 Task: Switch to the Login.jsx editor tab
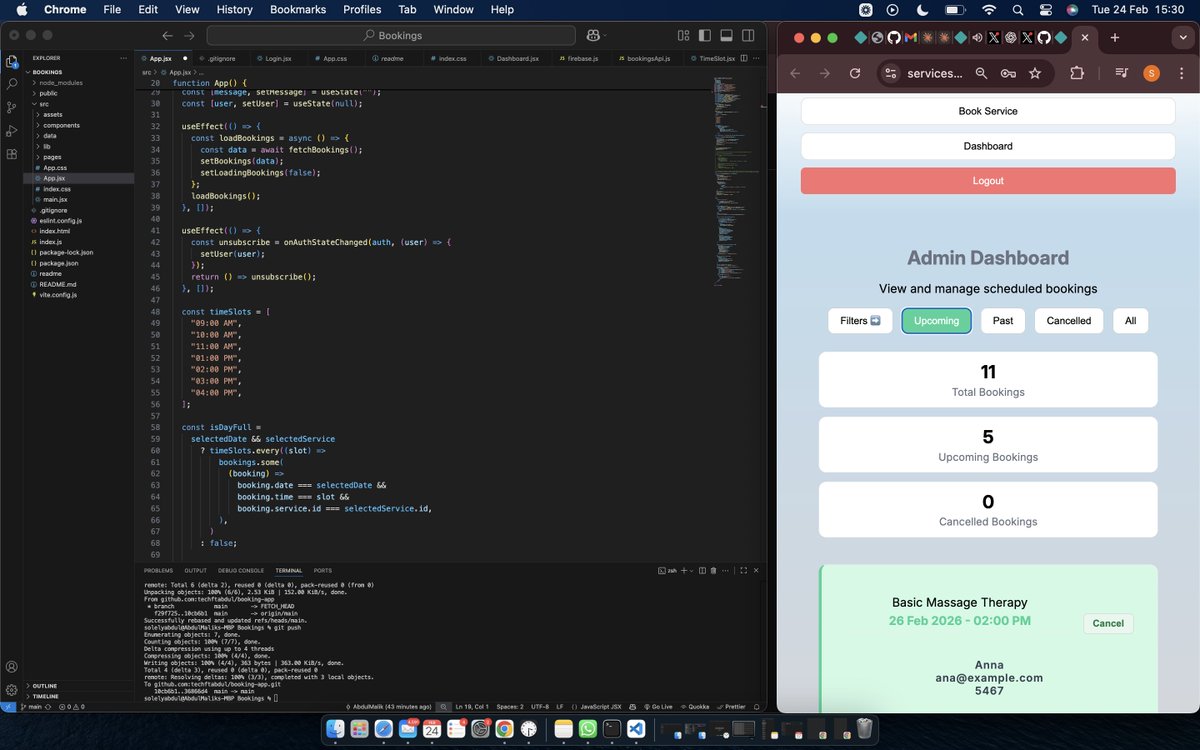(x=278, y=58)
